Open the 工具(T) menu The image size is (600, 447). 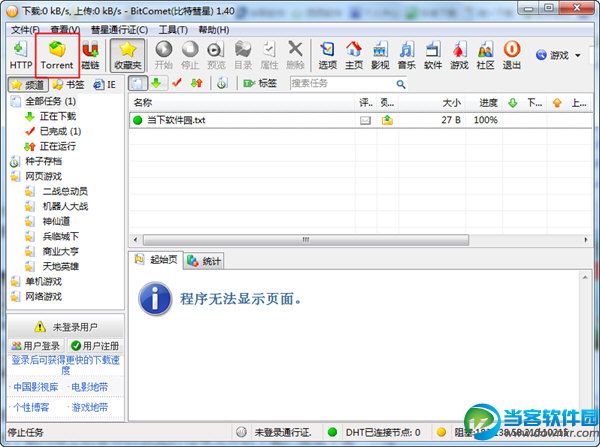[x=173, y=30]
